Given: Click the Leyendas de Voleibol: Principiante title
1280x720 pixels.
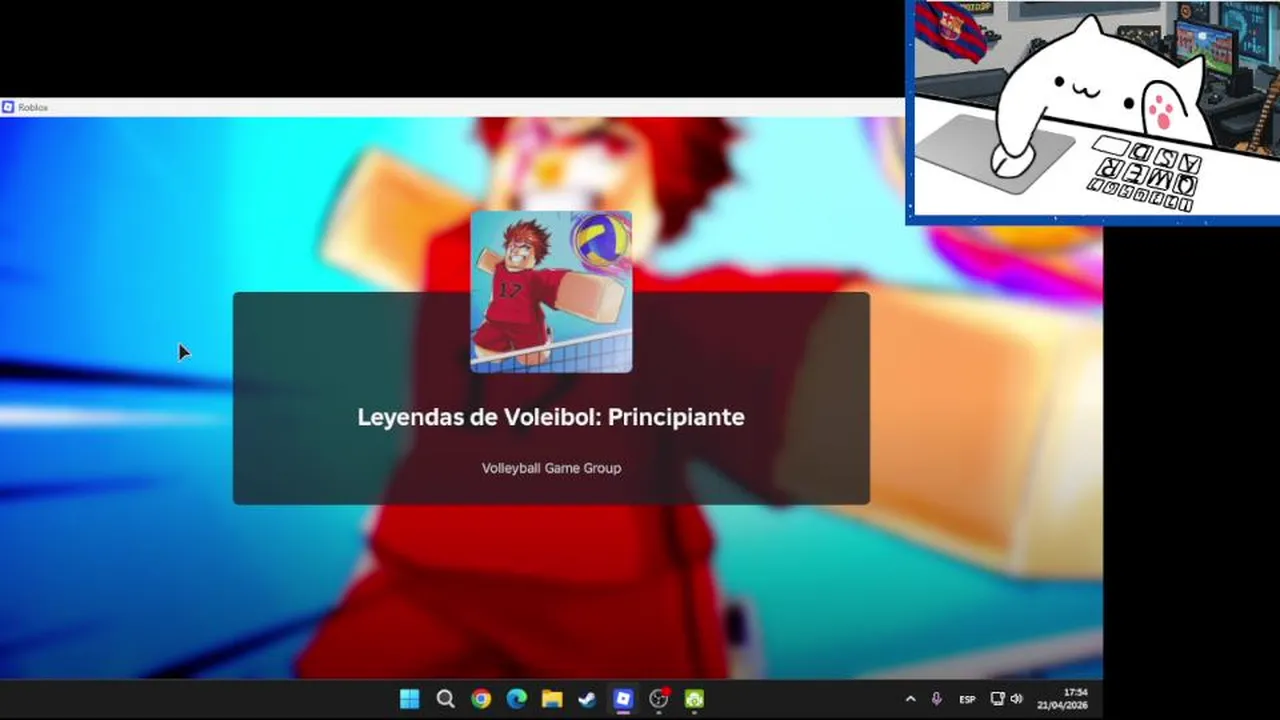Looking at the screenshot, I should tap(551, 417).
